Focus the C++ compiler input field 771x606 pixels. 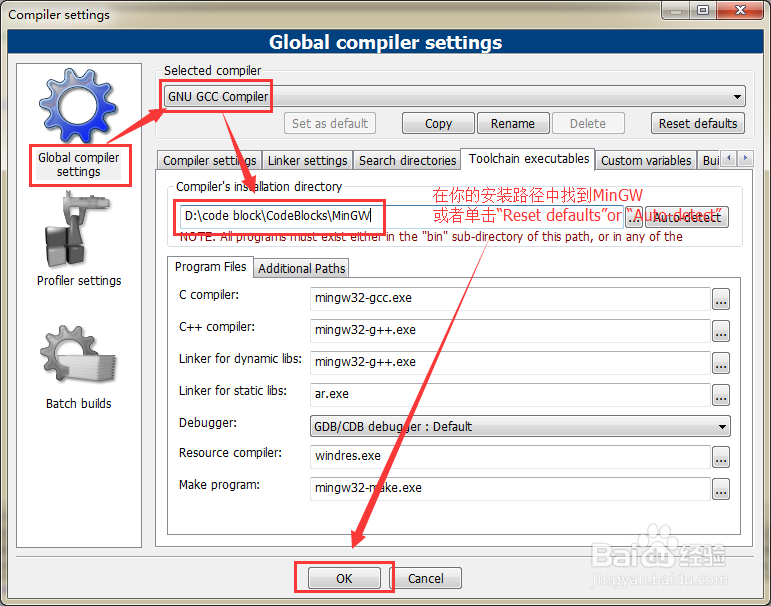(x=510, y=331)
